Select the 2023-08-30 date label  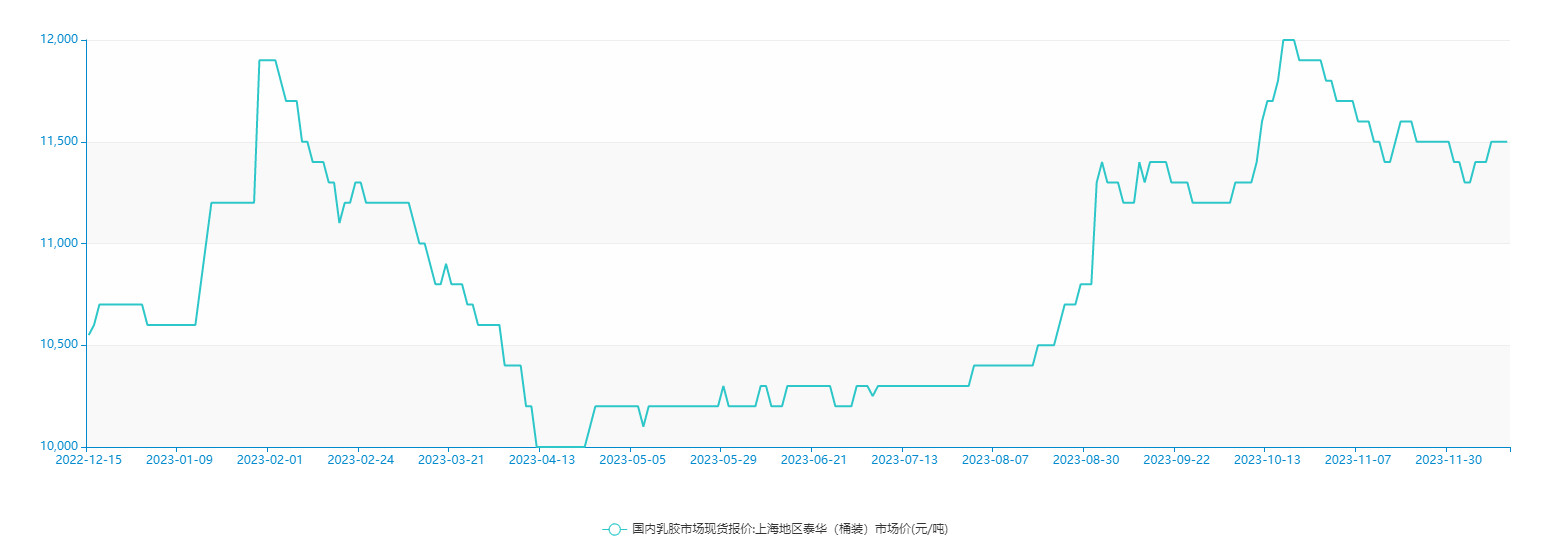tap(1086, 460)
